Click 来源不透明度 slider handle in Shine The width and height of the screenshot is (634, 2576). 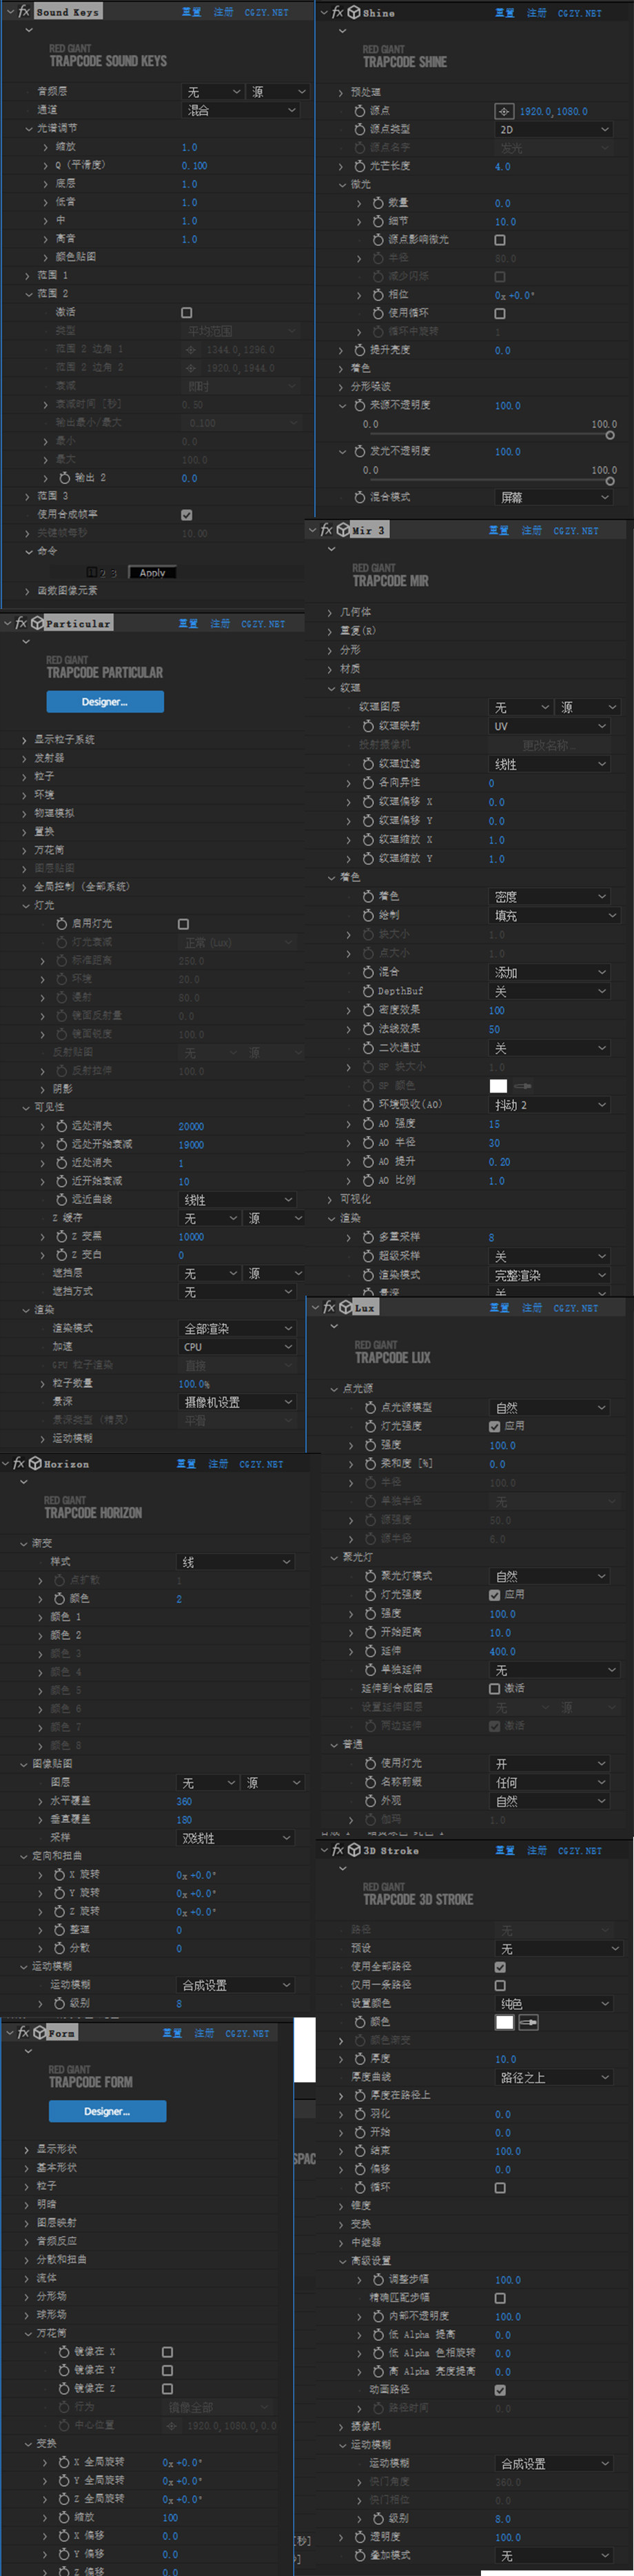pos(610,435)
